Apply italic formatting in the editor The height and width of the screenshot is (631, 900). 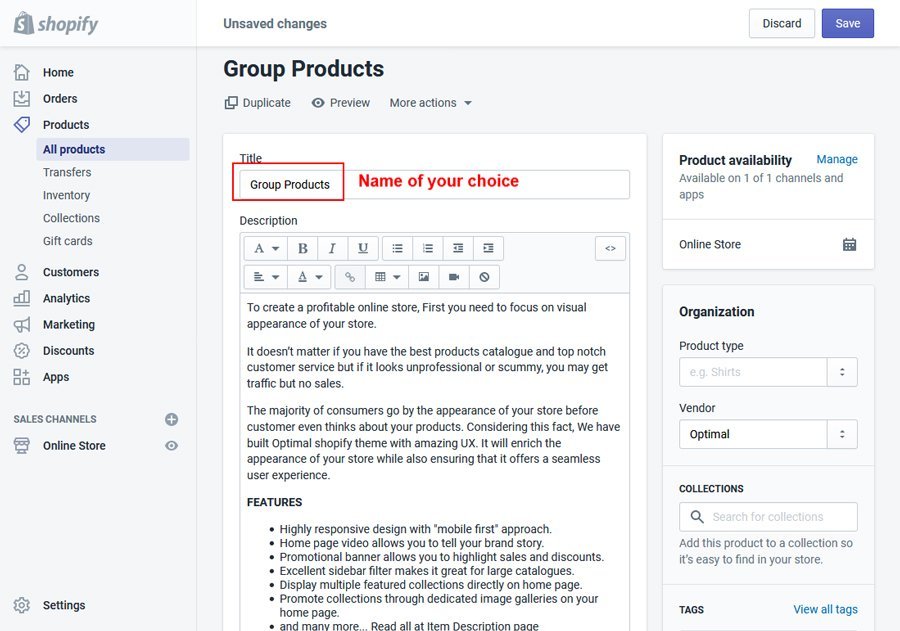pos(332,248)
